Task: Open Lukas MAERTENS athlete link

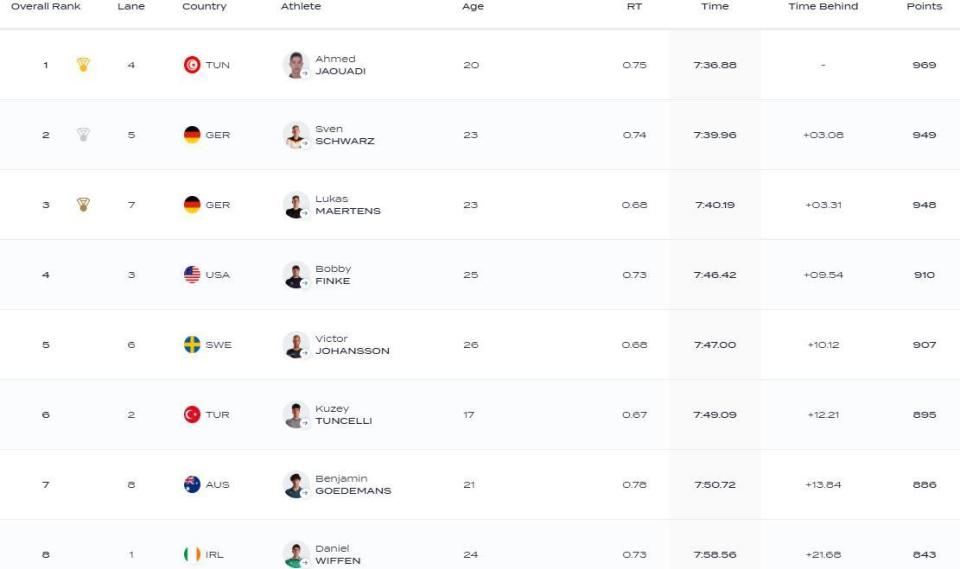Action: [348, 205]
